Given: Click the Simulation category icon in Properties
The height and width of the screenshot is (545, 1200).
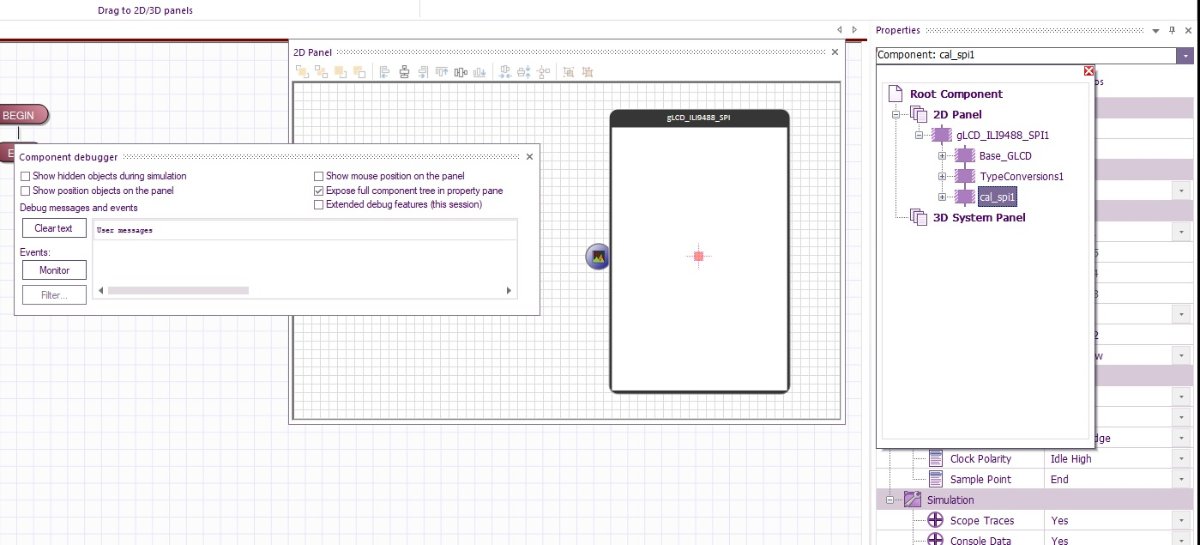Looking at the screenshot, I should (912, 500).
